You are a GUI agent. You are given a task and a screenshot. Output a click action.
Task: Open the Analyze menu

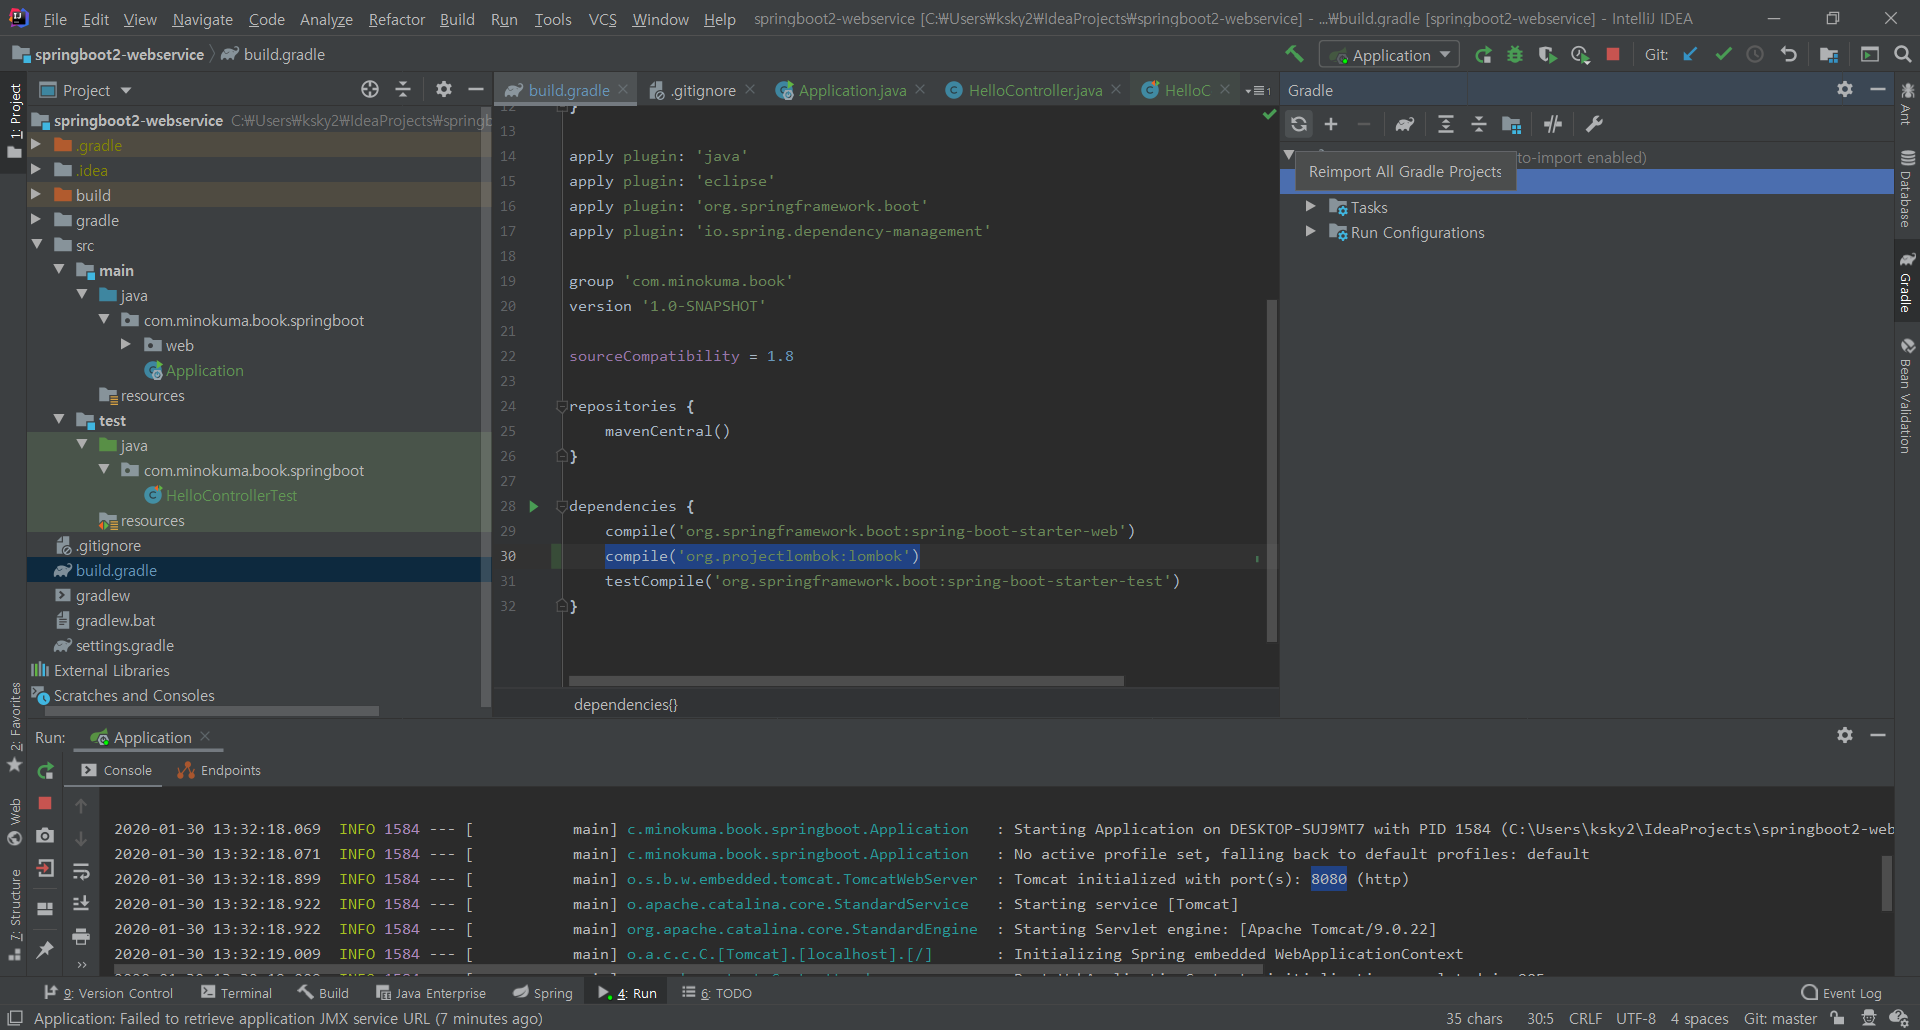click(326, 19)
